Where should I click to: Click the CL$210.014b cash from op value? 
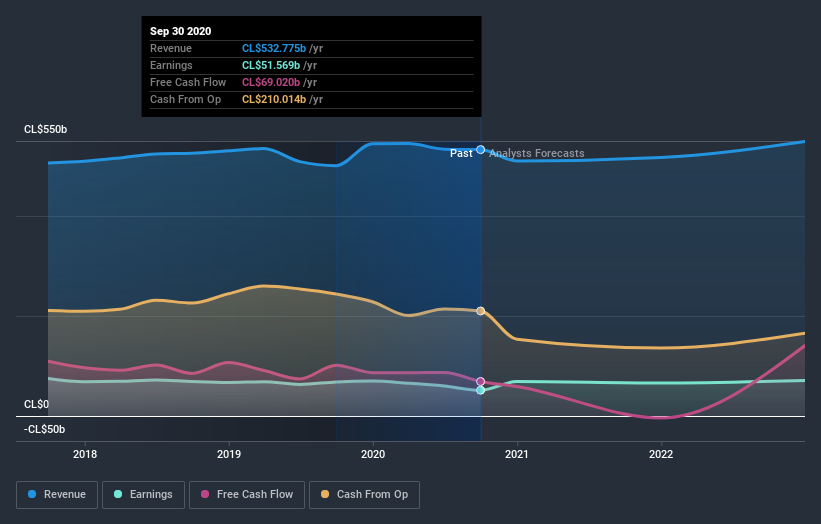pyautogui.click(x=274, y=99)
